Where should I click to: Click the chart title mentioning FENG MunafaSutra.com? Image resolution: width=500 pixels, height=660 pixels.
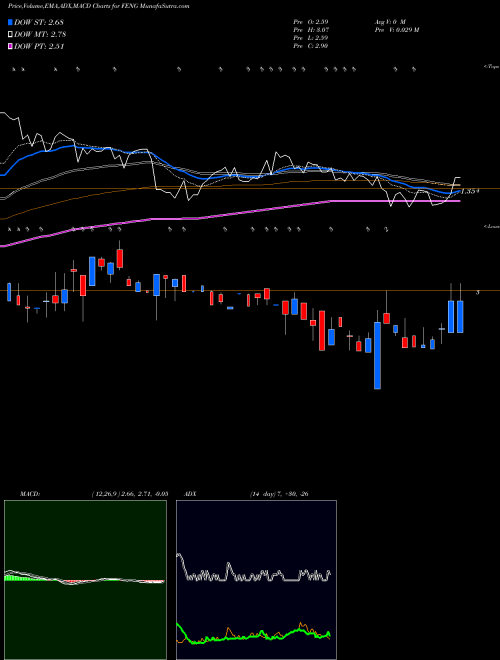click(98, 6)
